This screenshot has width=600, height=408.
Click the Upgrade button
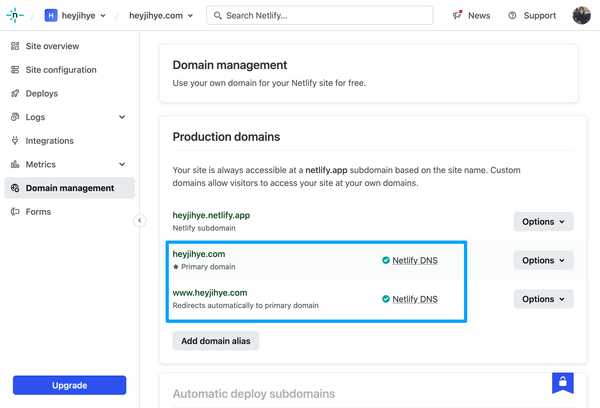[69, 385]
